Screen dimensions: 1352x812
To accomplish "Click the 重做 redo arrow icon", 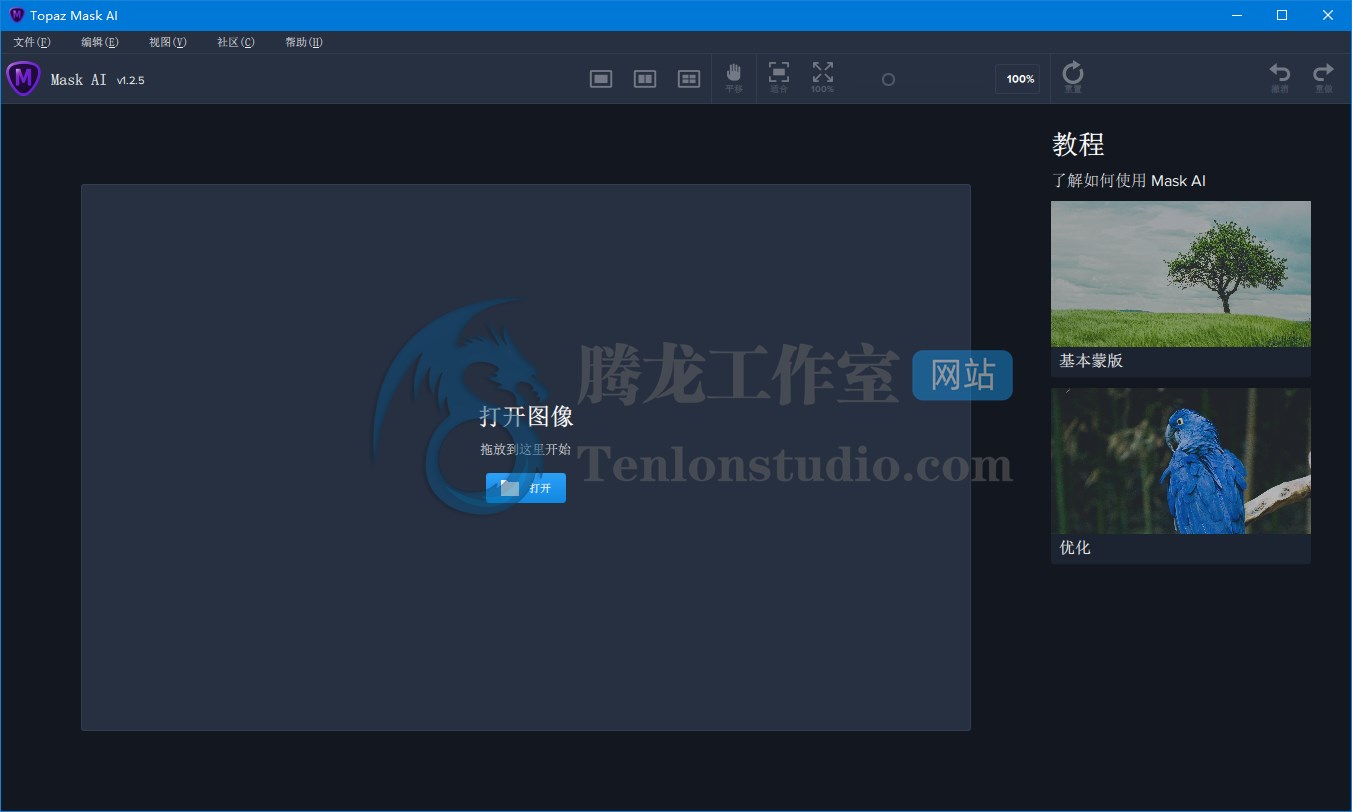I will point(1324,78).
